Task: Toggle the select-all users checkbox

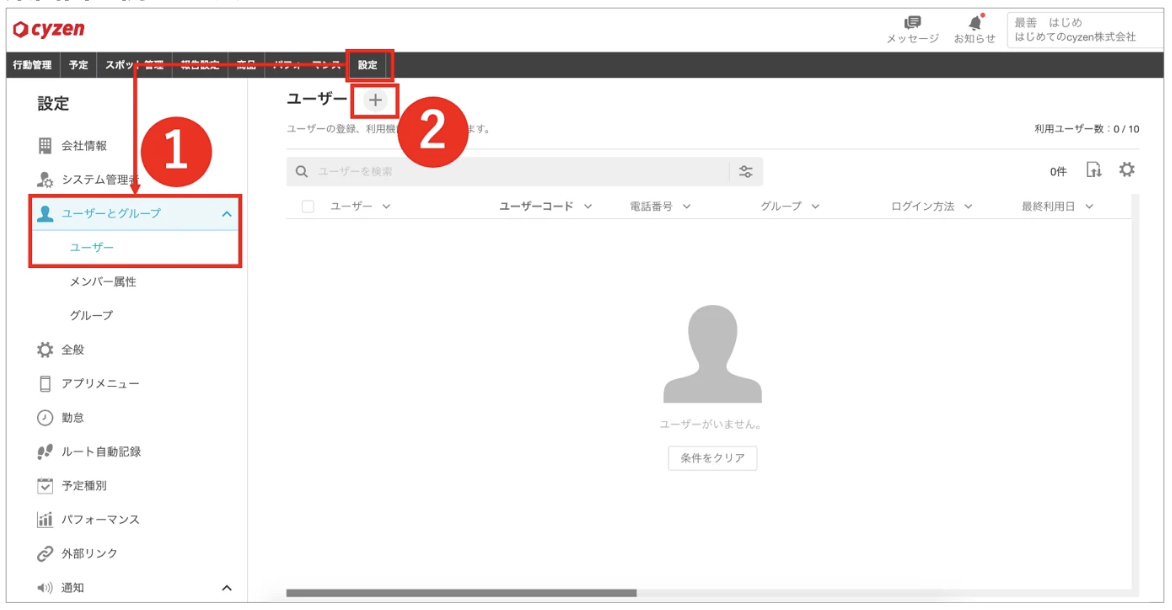Action: [x=308, y=206]
